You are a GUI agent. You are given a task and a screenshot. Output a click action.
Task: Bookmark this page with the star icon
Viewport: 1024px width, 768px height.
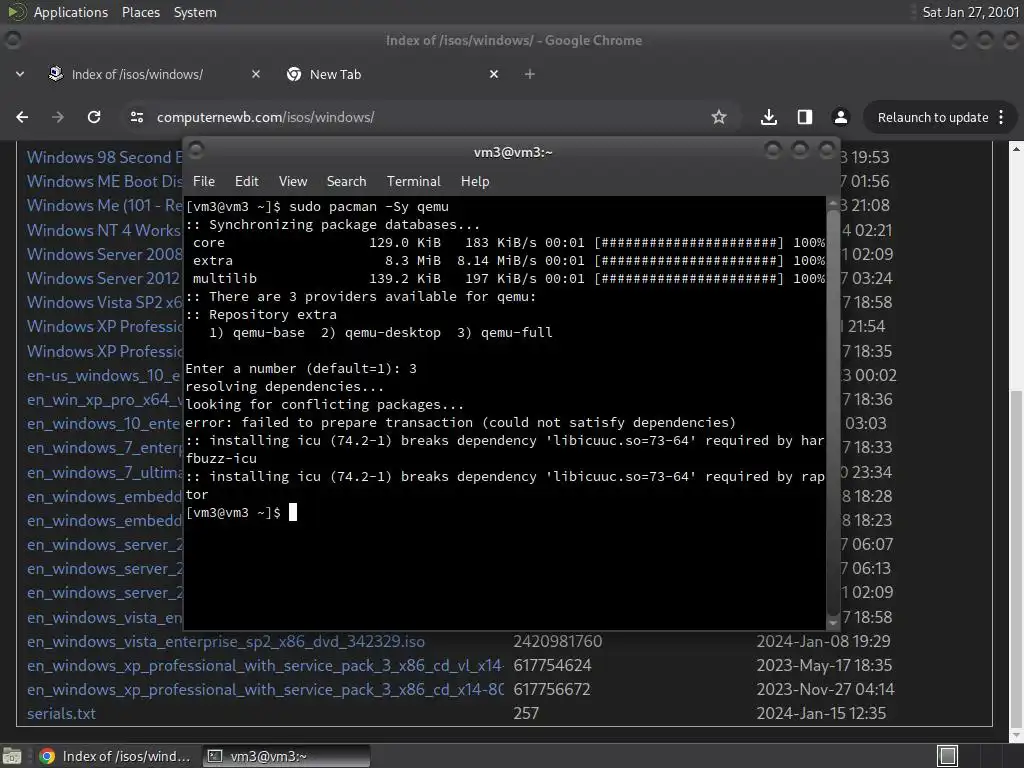coord(719,118)
